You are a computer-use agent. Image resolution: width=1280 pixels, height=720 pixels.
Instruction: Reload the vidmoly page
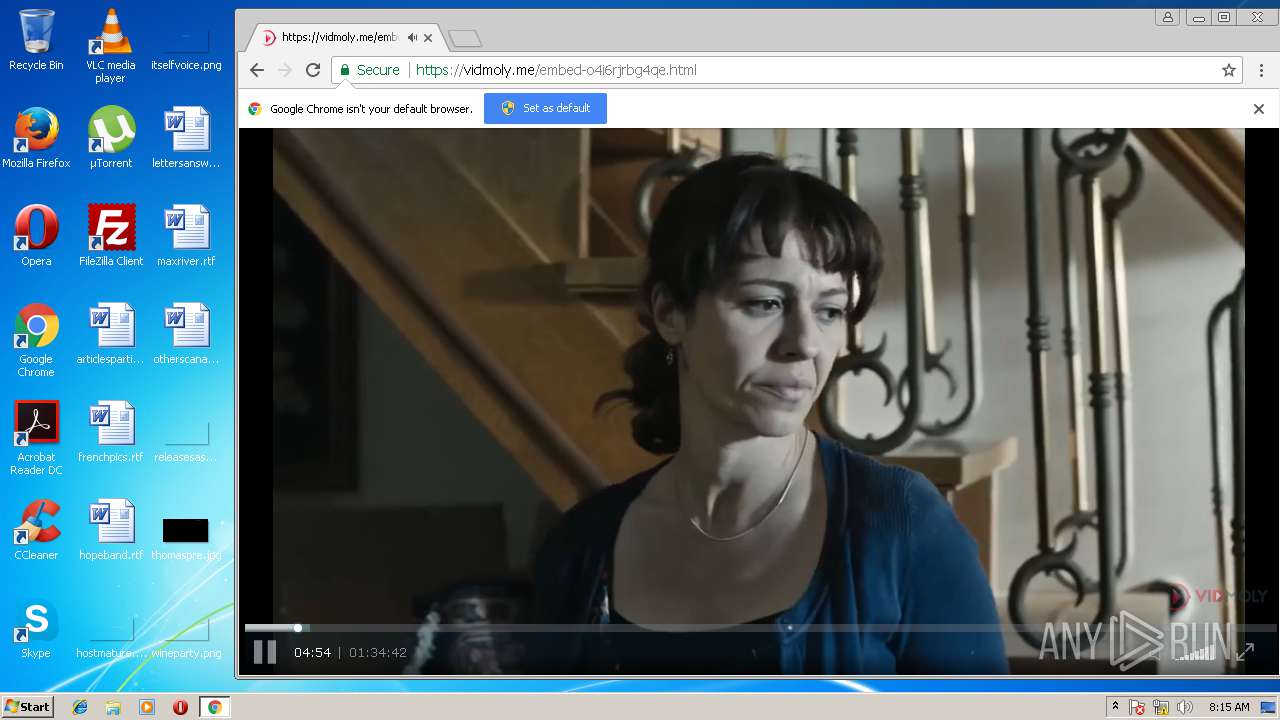tap(313, 70)
